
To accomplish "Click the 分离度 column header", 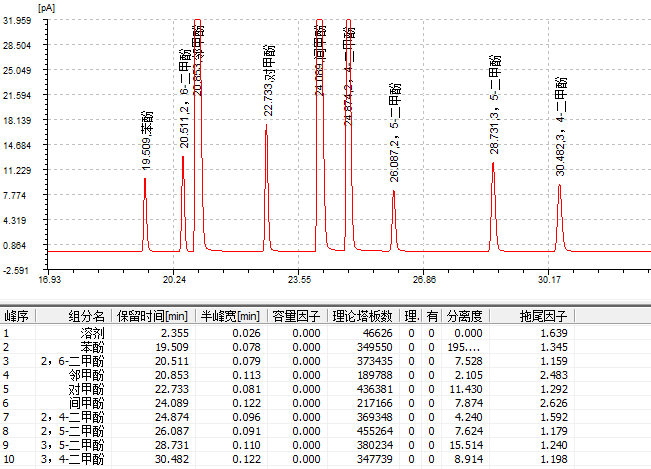I will 463,315.
